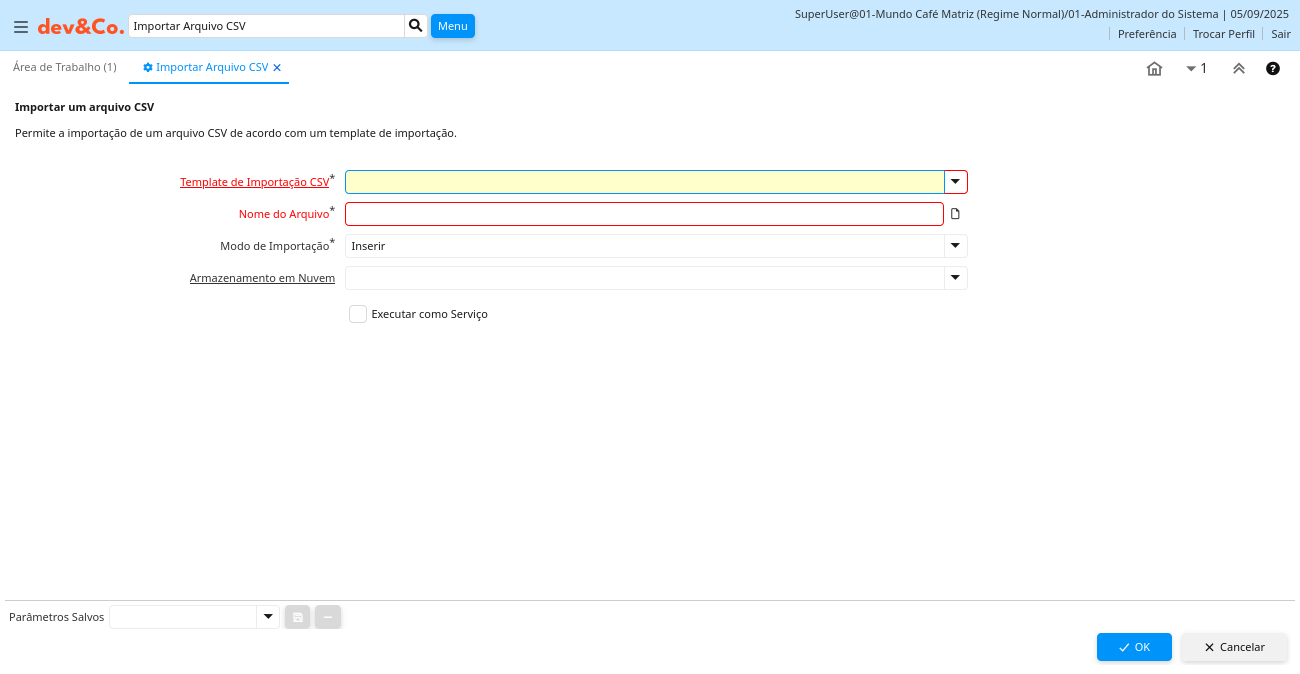
Task: Click the file browse icon beside Nome do Arquivo
Action: click(955, 214)
